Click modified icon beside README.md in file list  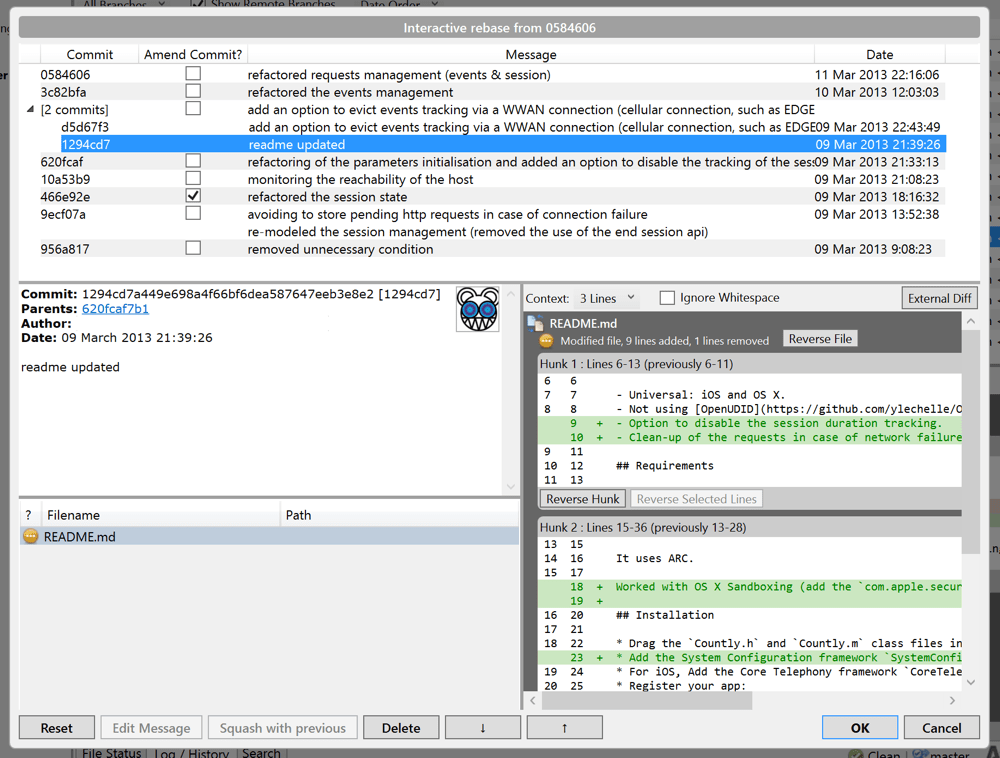31,536
